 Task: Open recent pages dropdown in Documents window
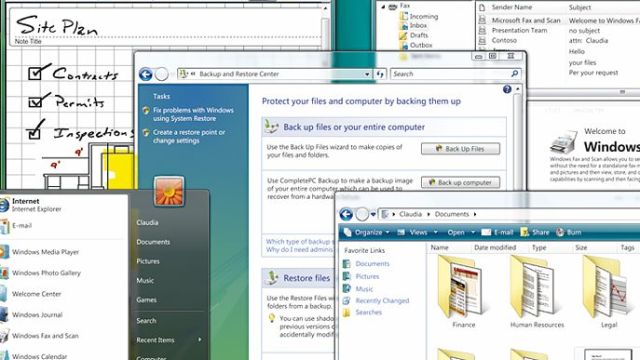tap(373, 214)
